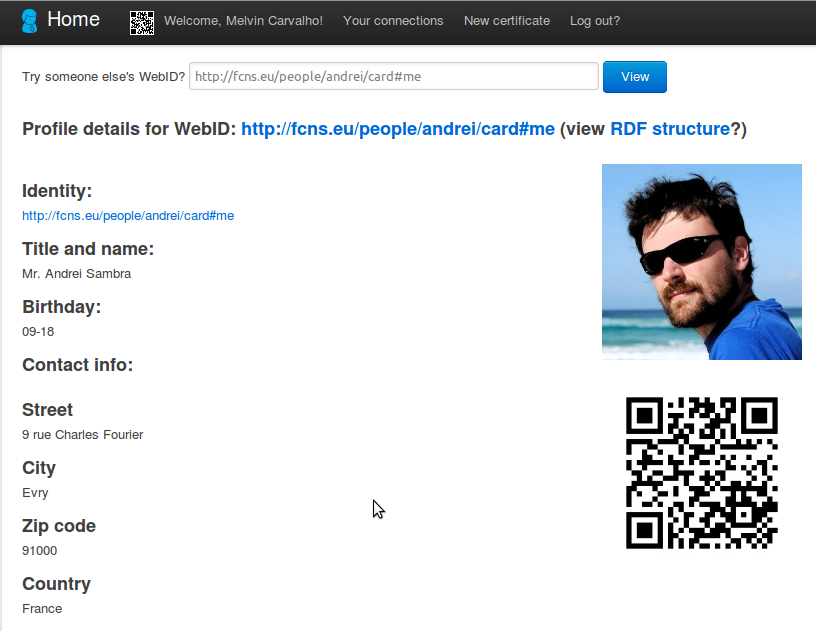Go to the Home page link
This screenshot has width=816, height=631.
[73, 19]
